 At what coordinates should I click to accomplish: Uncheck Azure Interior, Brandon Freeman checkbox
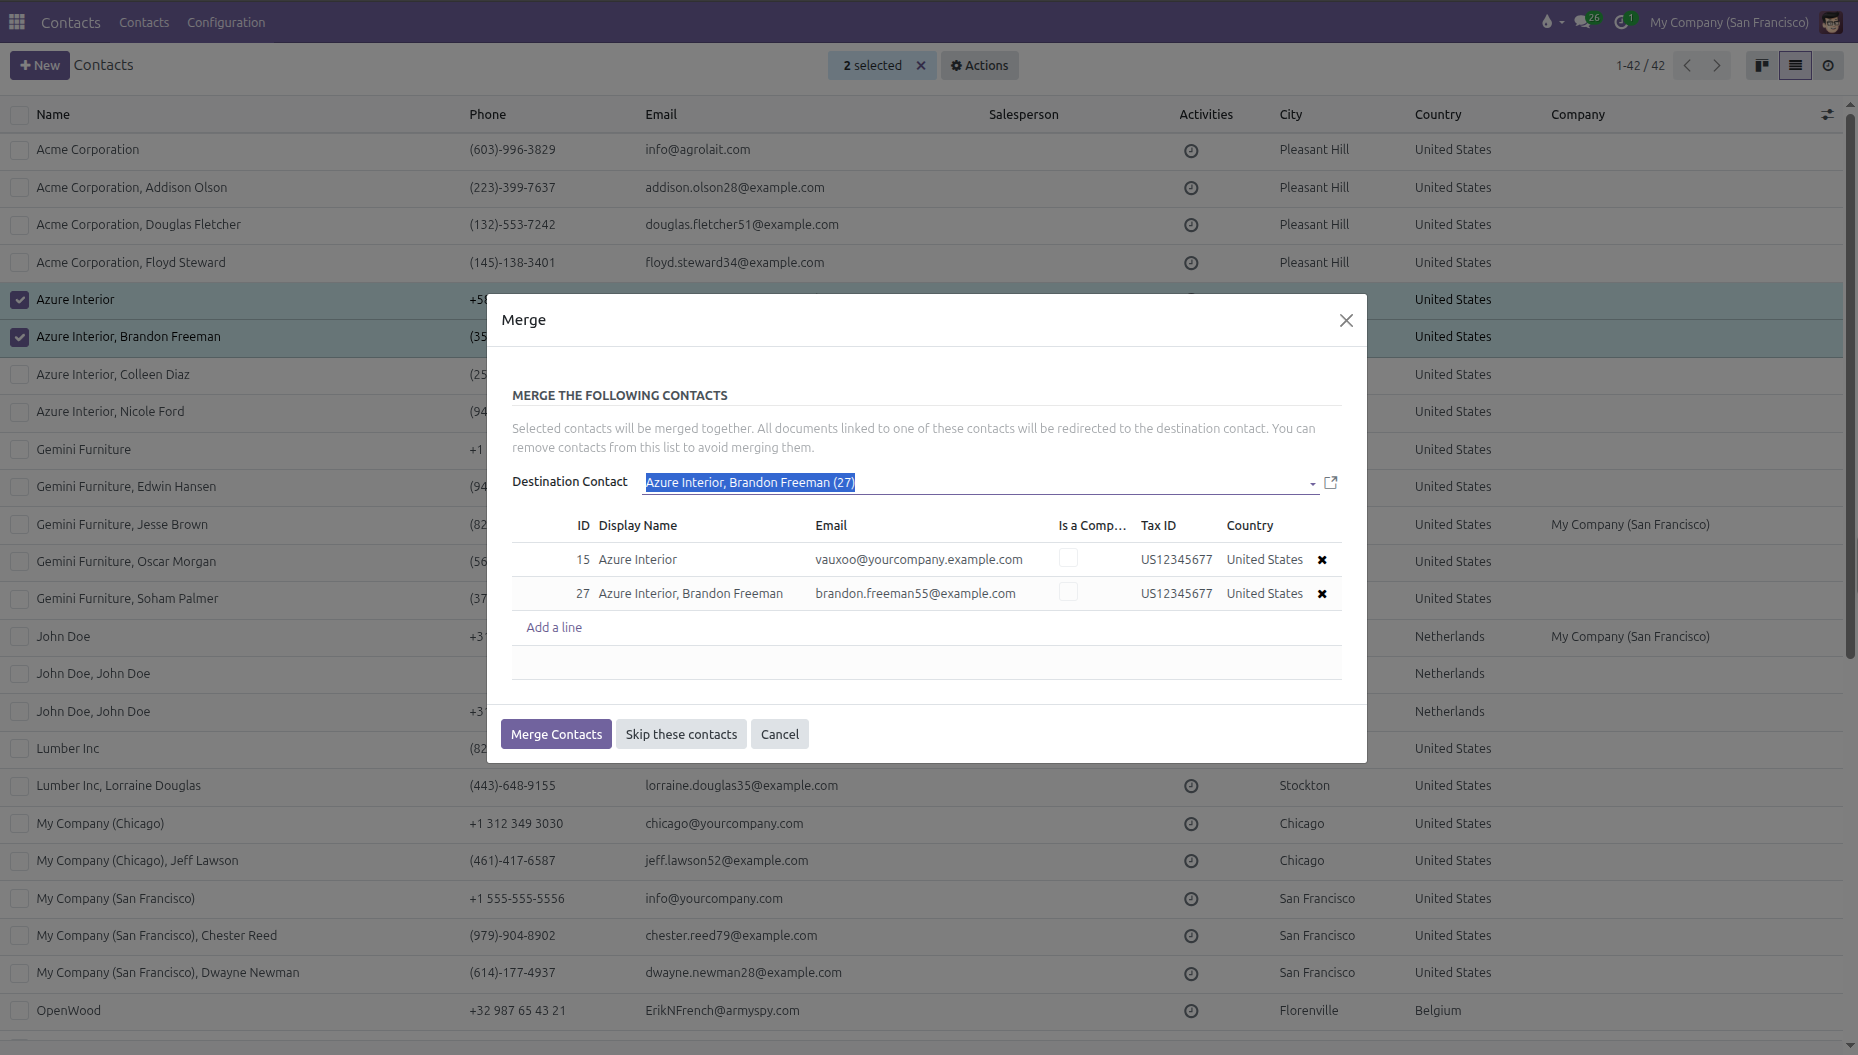tap(20, 337)
